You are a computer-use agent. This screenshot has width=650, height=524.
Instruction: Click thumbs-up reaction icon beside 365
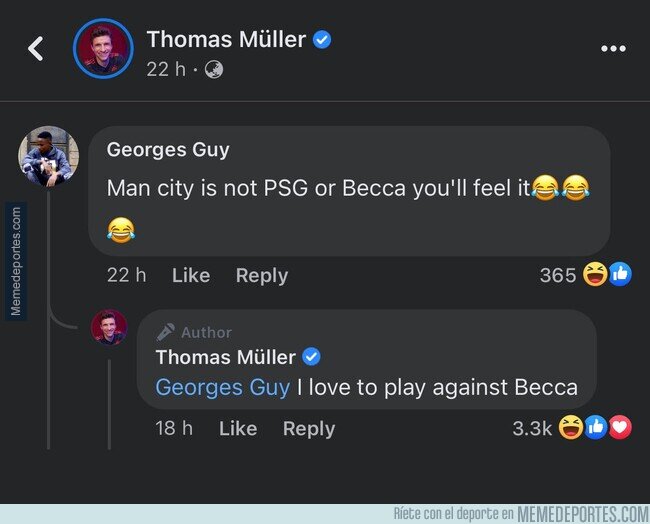pos(620,274)
